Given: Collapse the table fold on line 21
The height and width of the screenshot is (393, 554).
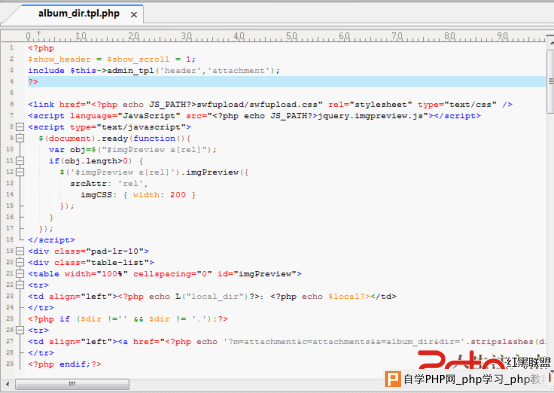Looking at the screenshot, I should coord(20,274).
